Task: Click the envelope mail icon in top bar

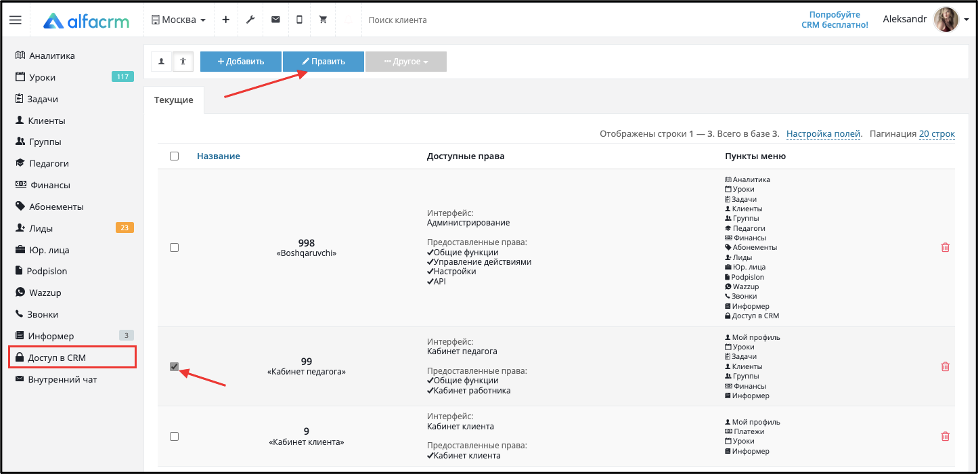Action: 275,20
